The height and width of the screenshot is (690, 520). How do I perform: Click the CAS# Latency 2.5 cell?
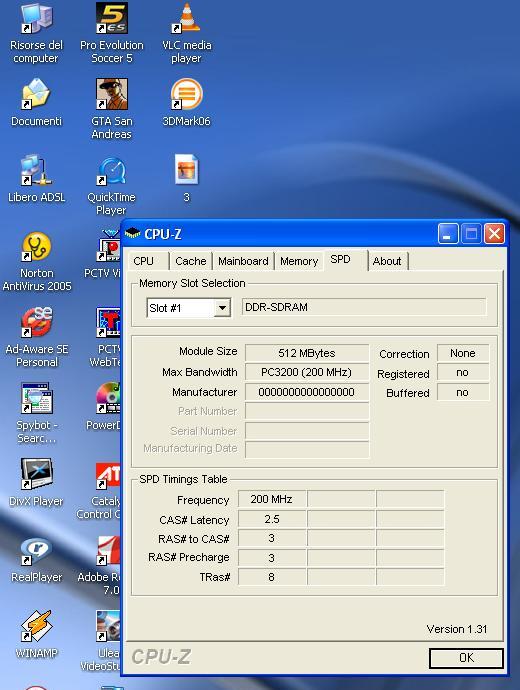click(x=272, y=519)
